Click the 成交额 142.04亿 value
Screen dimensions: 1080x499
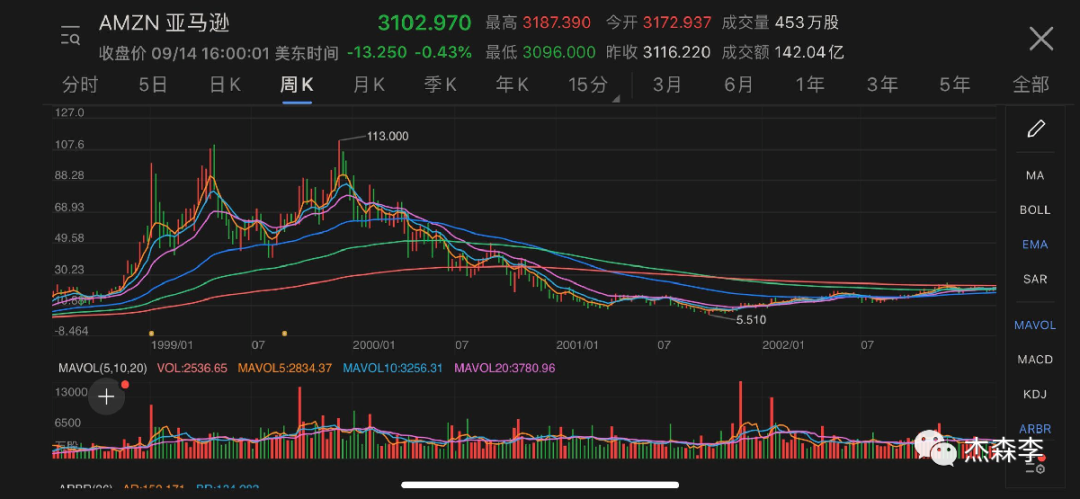[x=782, y=52]
